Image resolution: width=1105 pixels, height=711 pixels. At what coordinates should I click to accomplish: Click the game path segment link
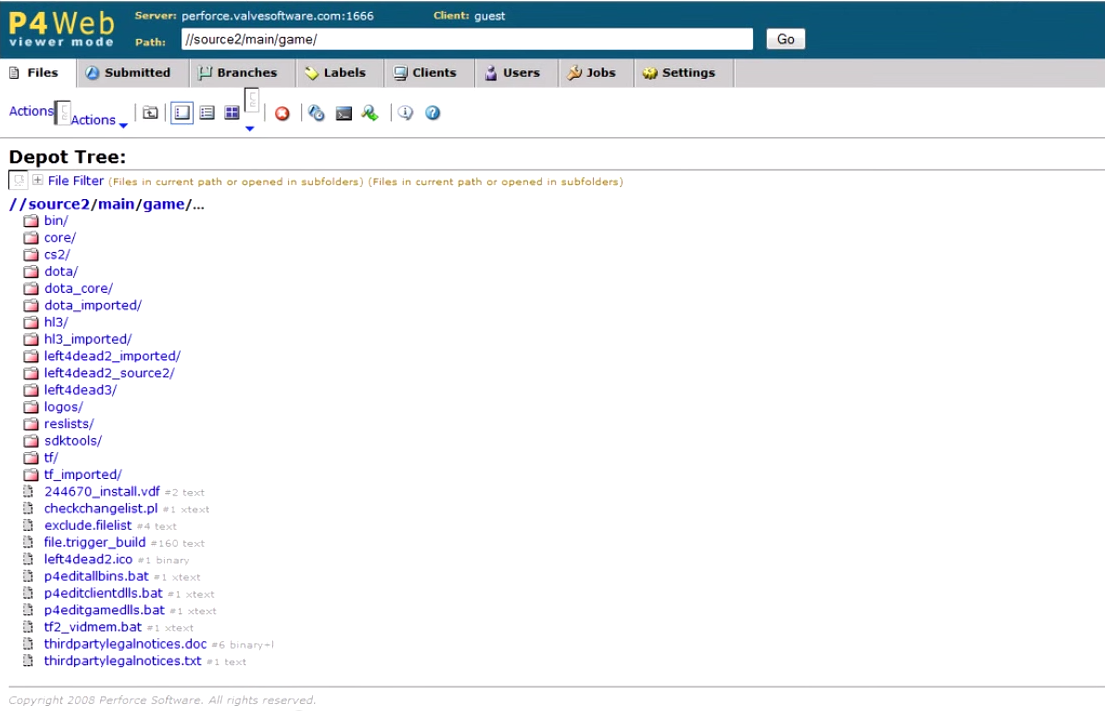163,204
